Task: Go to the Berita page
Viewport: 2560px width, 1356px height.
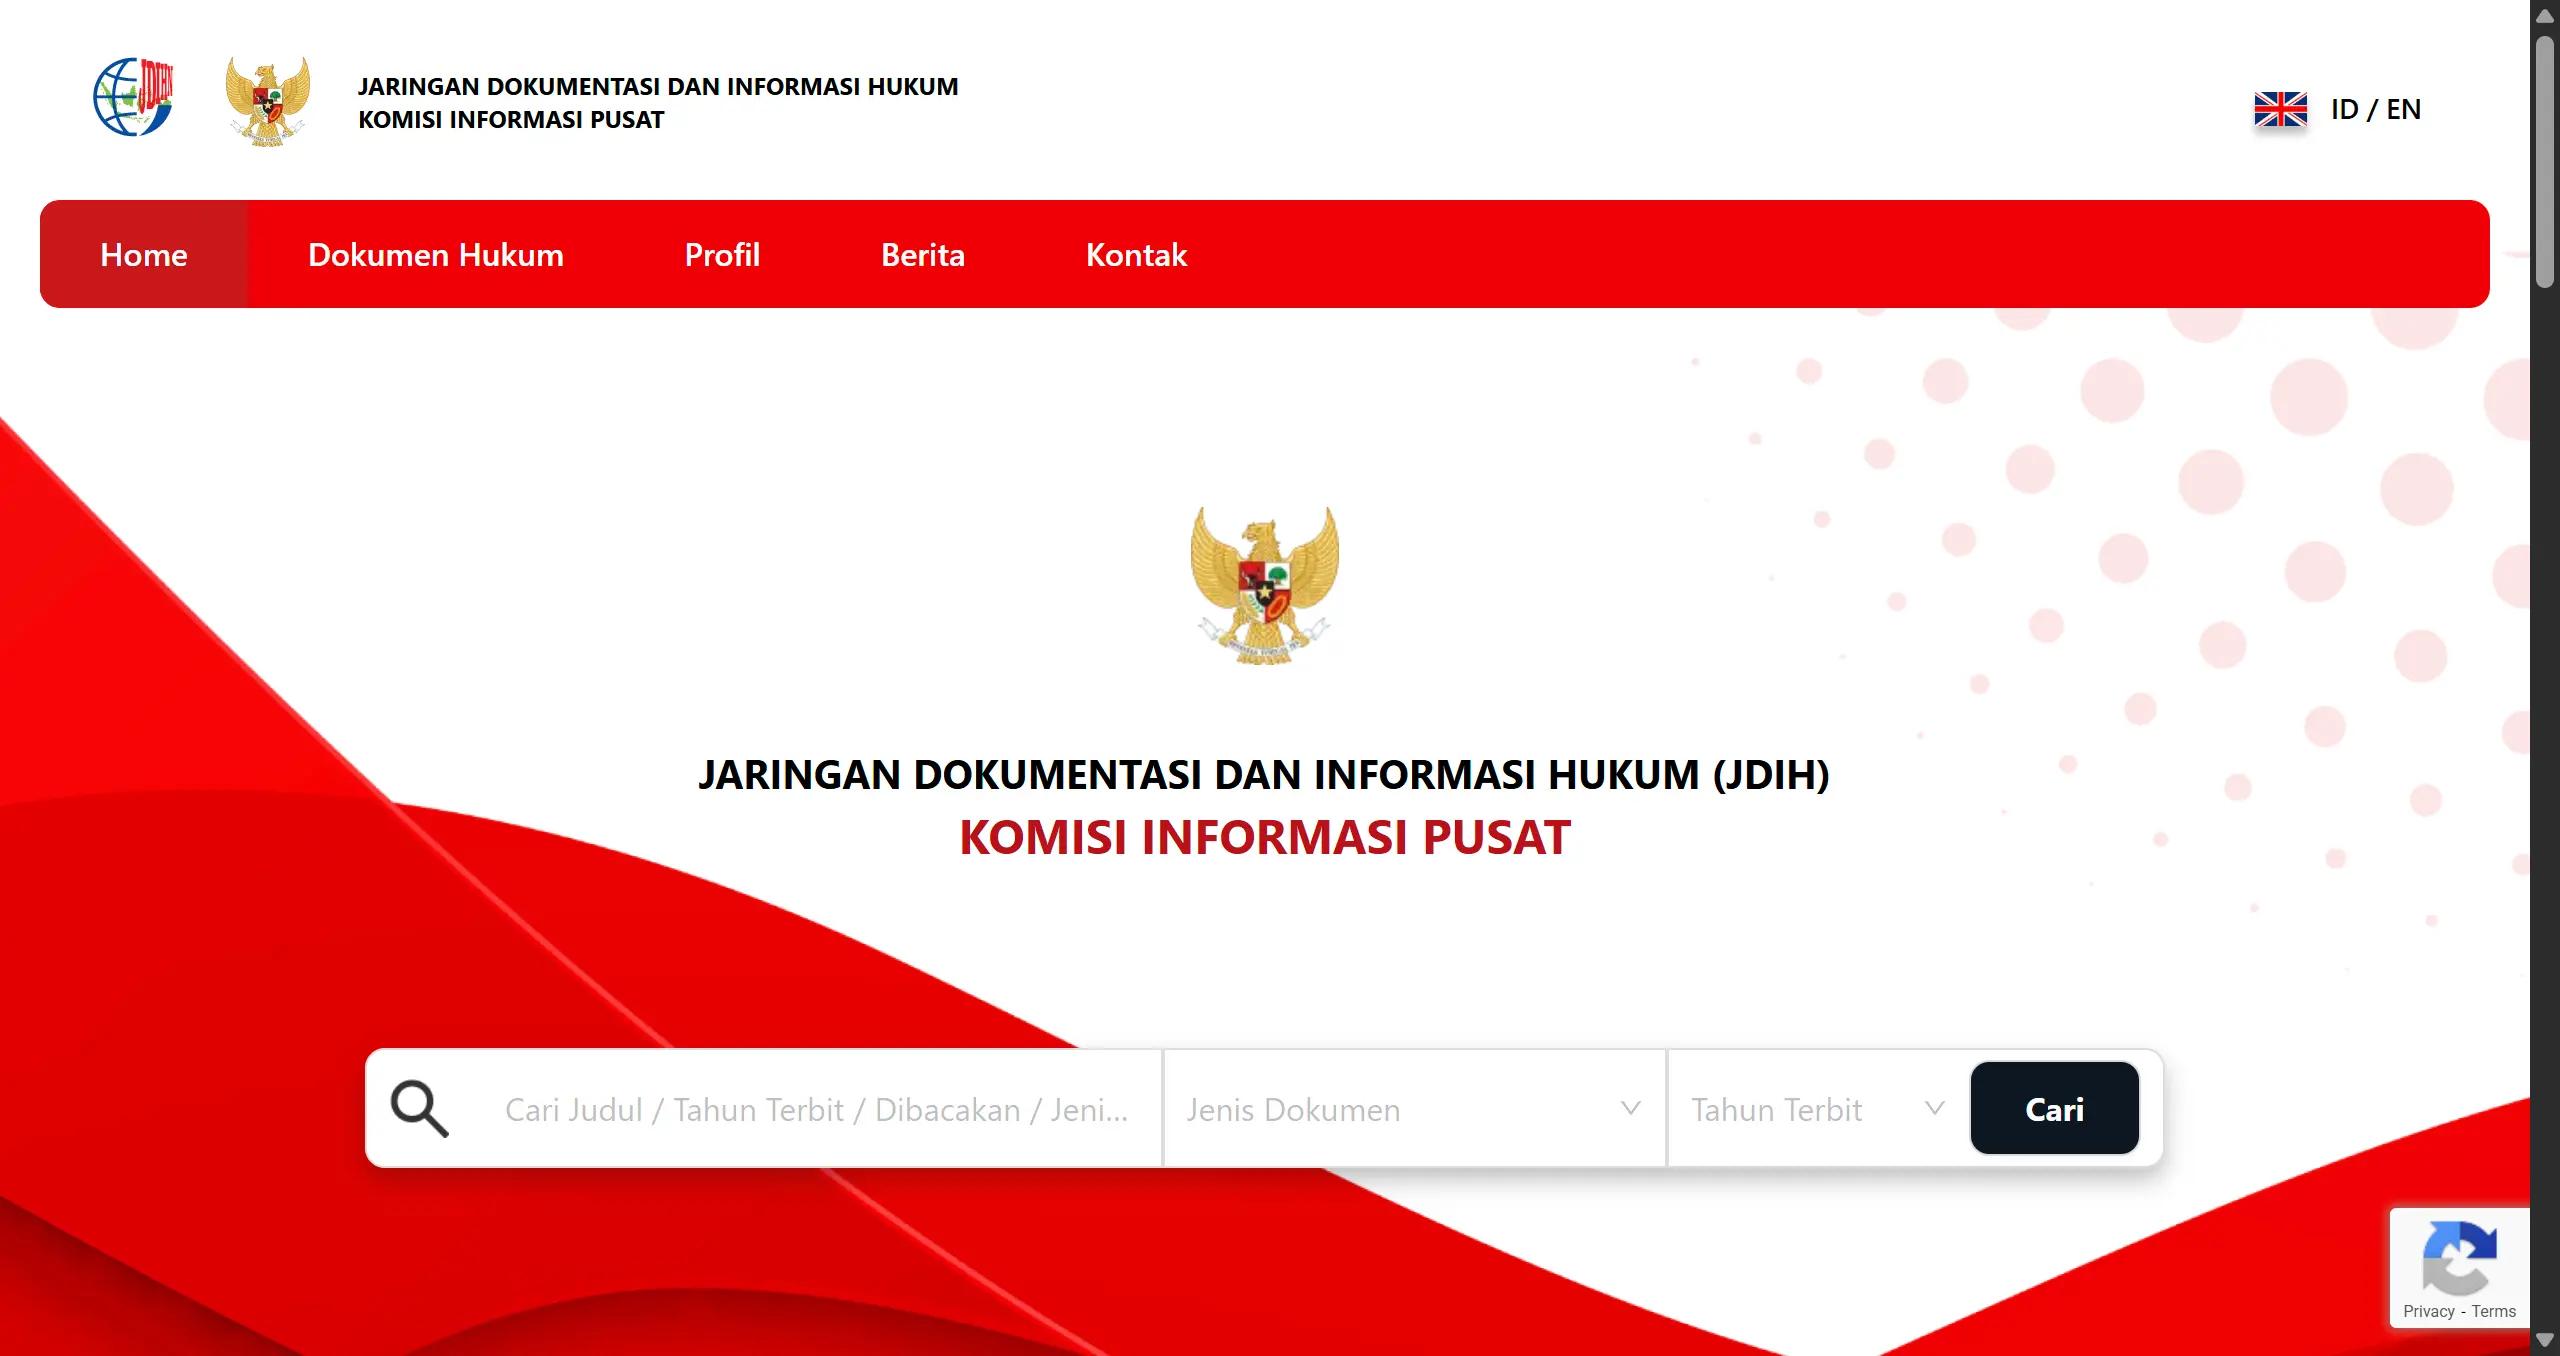Action: coord(922,254)
